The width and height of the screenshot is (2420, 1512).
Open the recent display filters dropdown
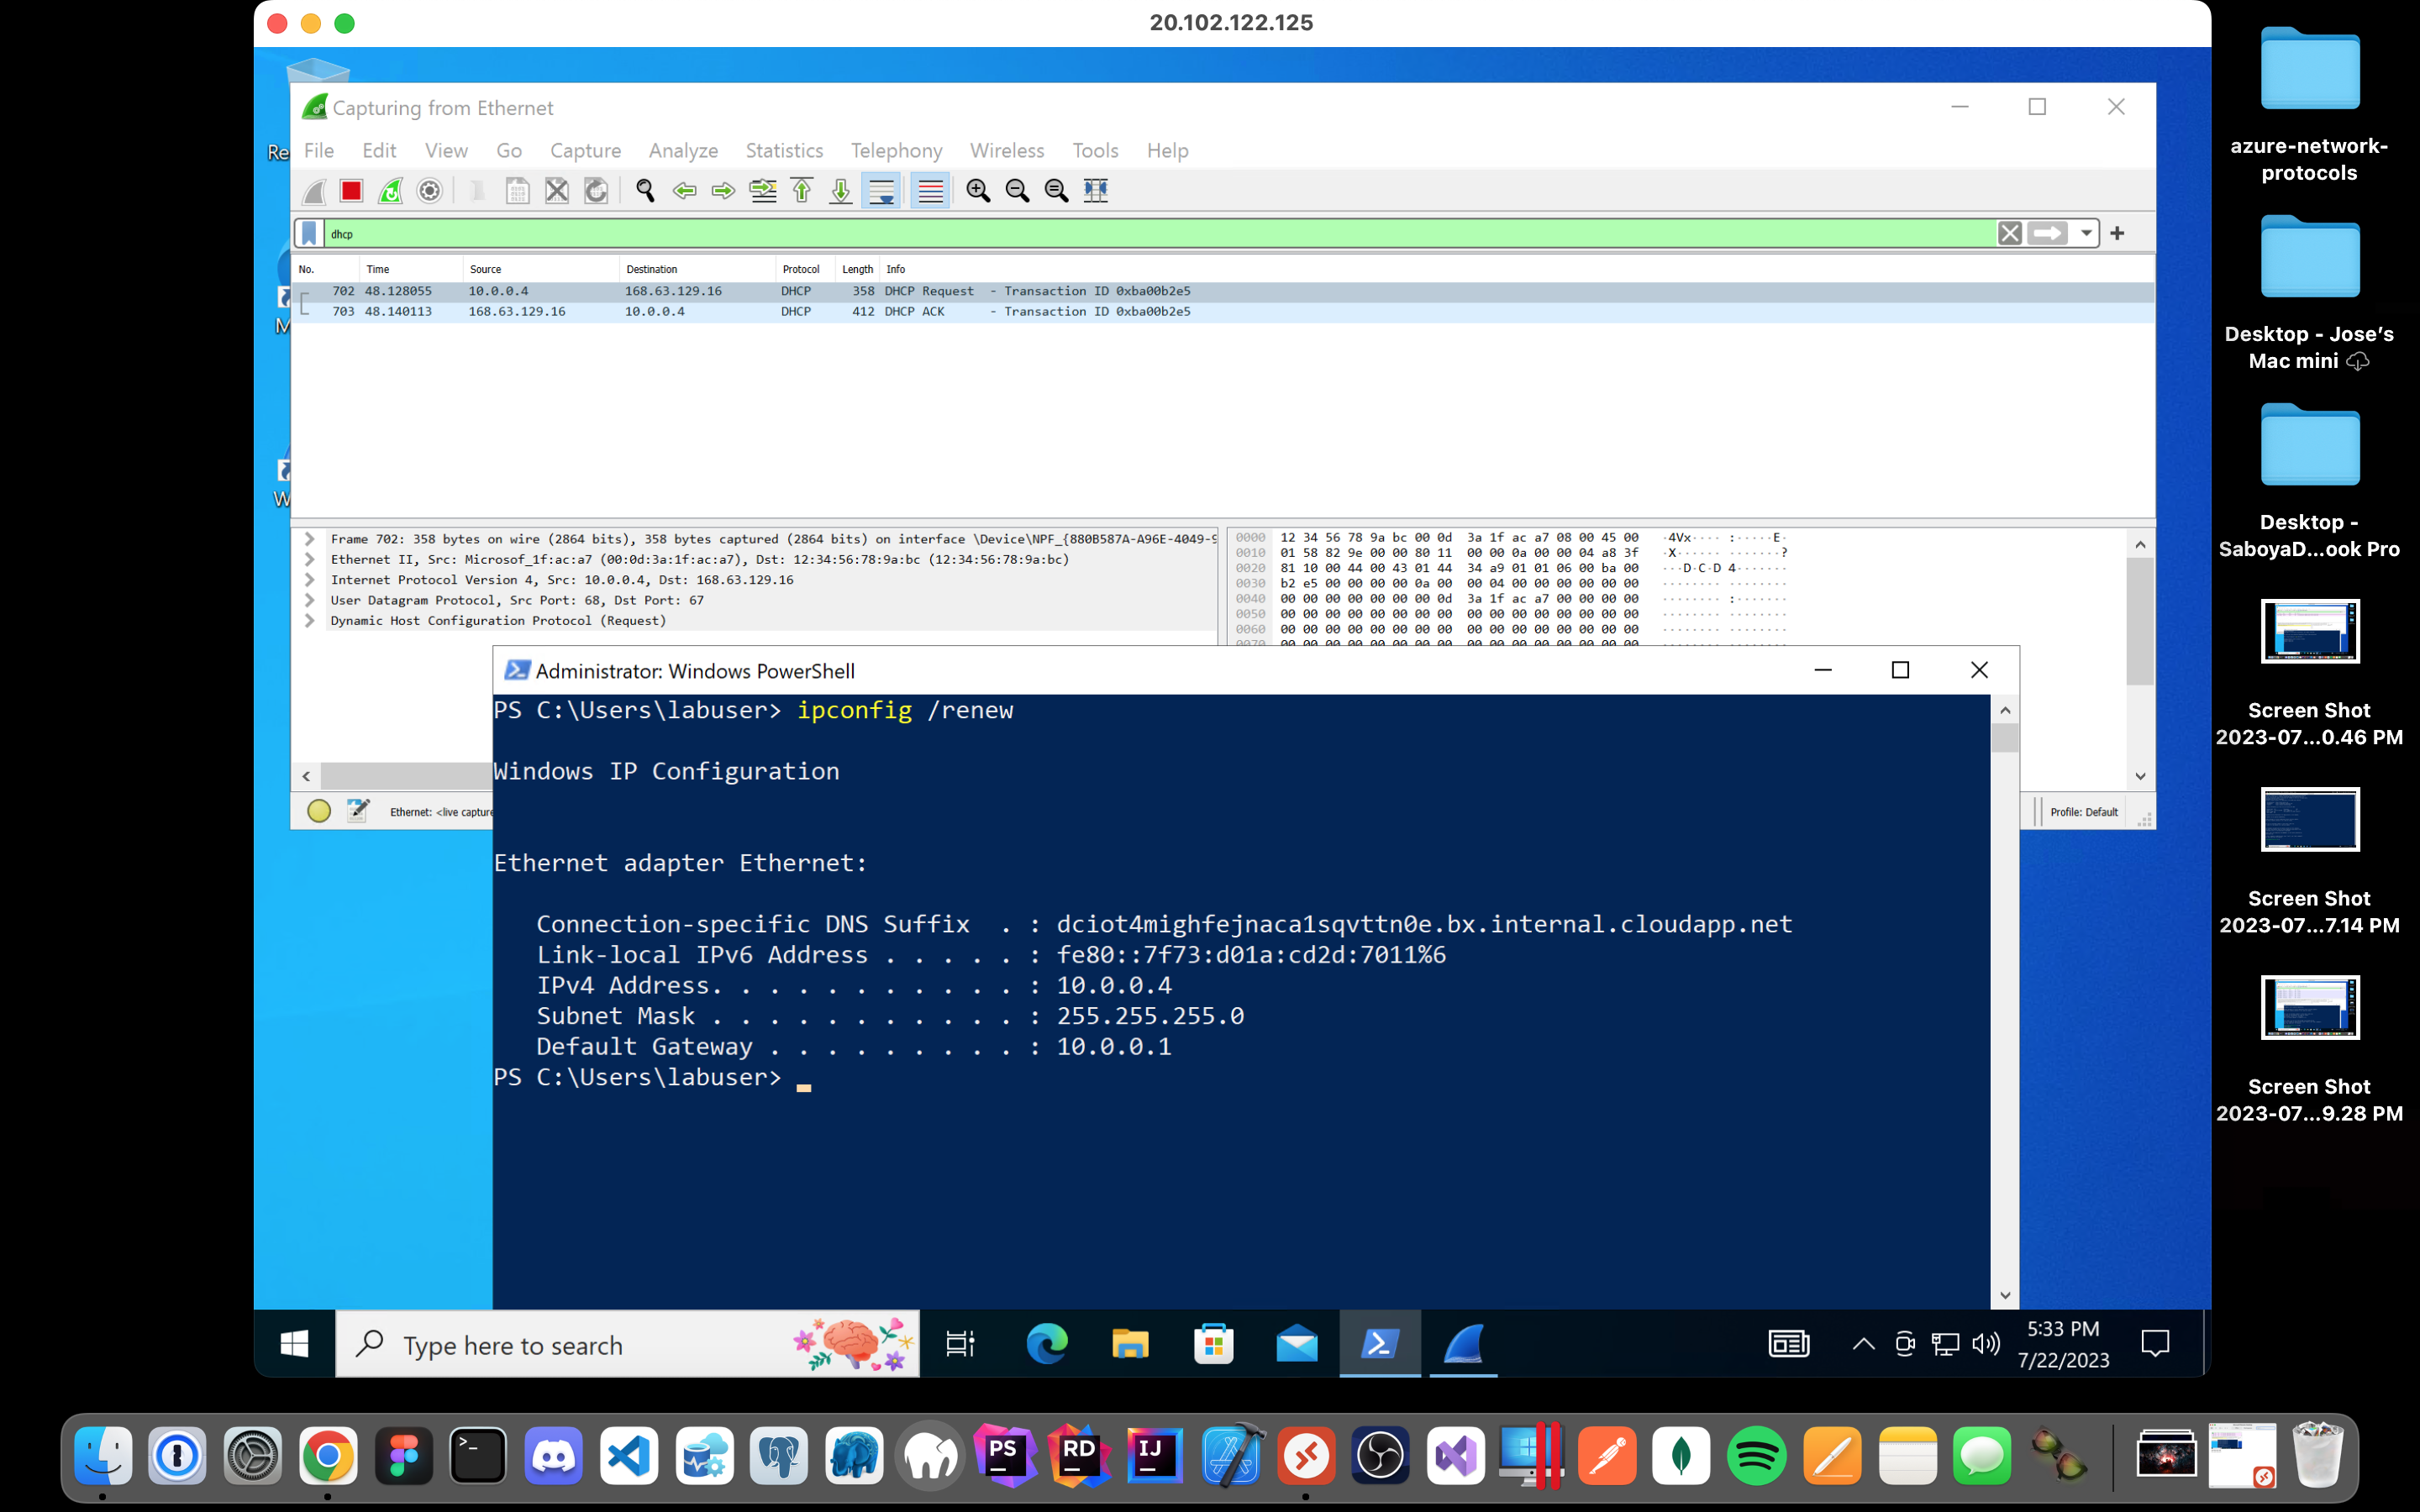coord(2086,233)
